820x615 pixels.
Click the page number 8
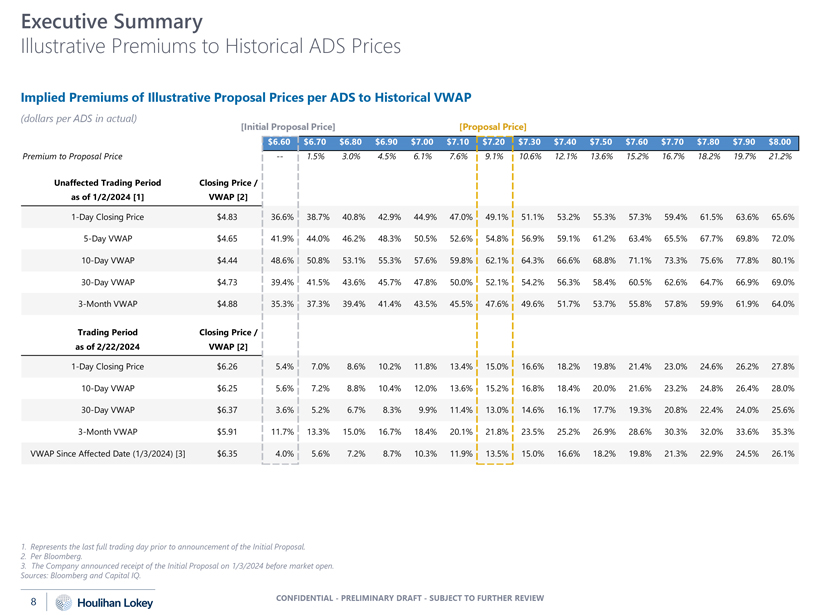[x=33, y=602]
